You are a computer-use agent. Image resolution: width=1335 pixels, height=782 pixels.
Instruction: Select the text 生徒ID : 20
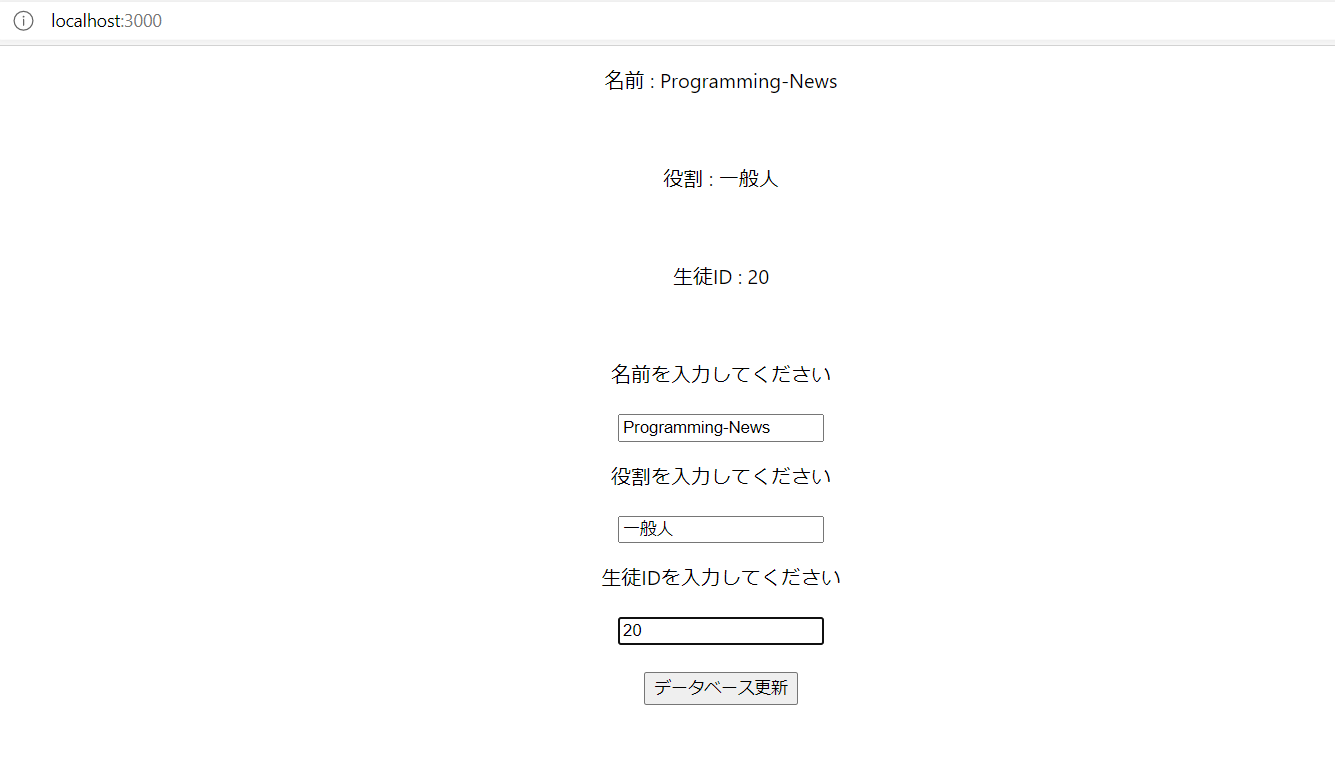click(721, 277)
